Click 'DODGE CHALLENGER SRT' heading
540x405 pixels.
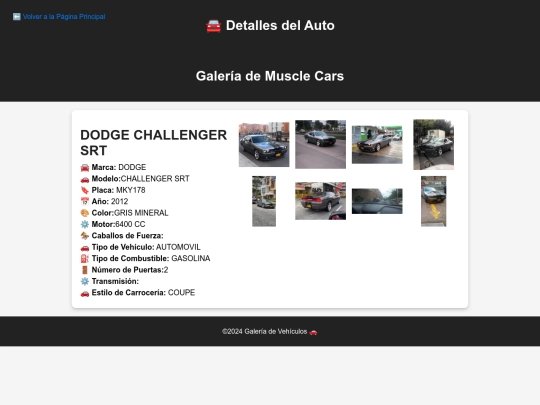[154, 143]
